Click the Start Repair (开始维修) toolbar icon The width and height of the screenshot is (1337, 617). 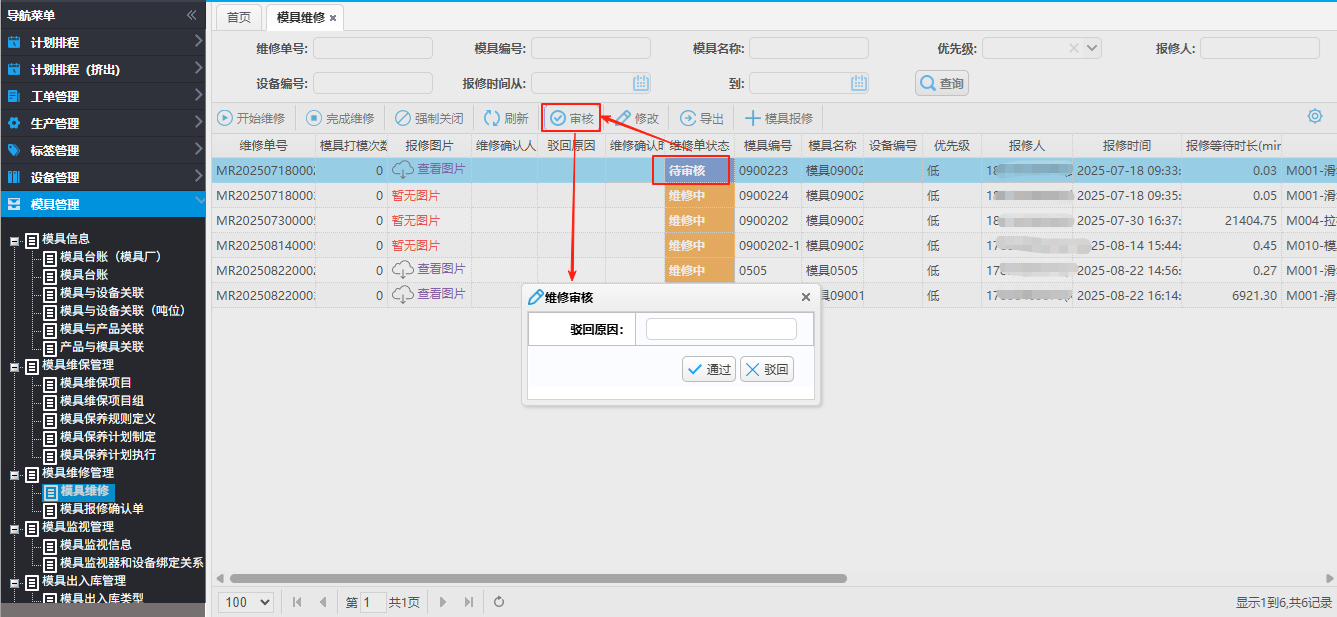point(226,118)
